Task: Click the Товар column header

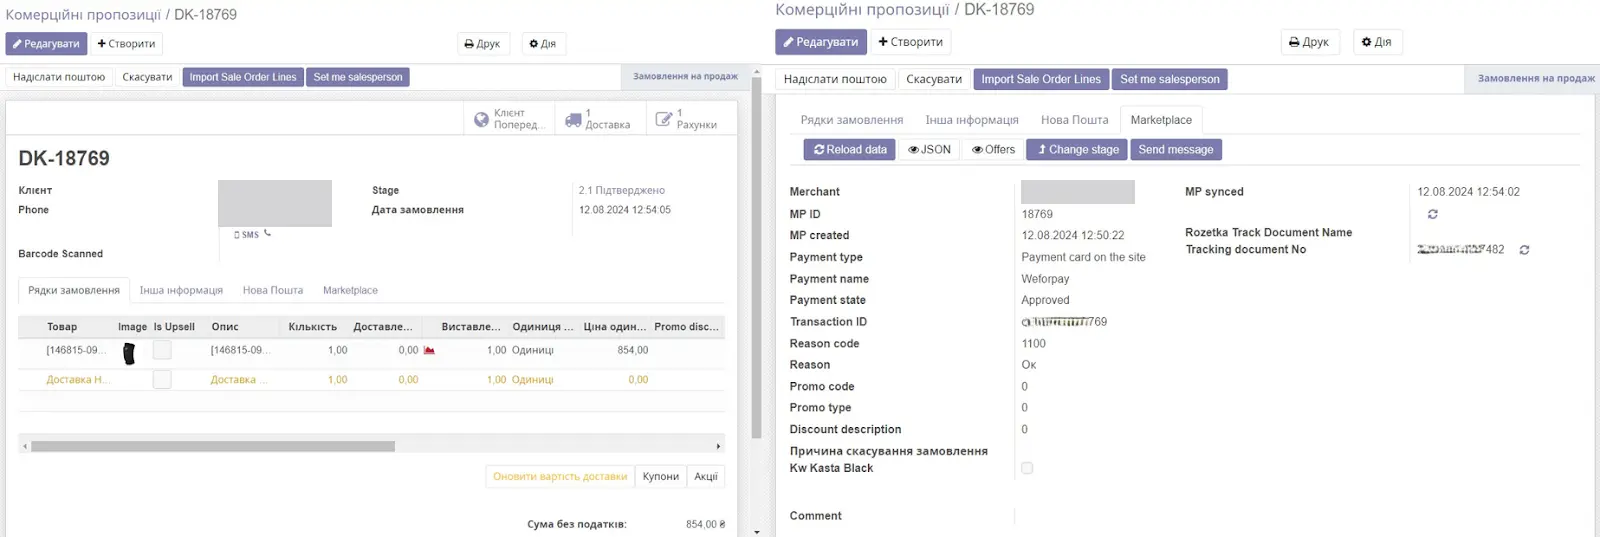Action: click(62, 327)
